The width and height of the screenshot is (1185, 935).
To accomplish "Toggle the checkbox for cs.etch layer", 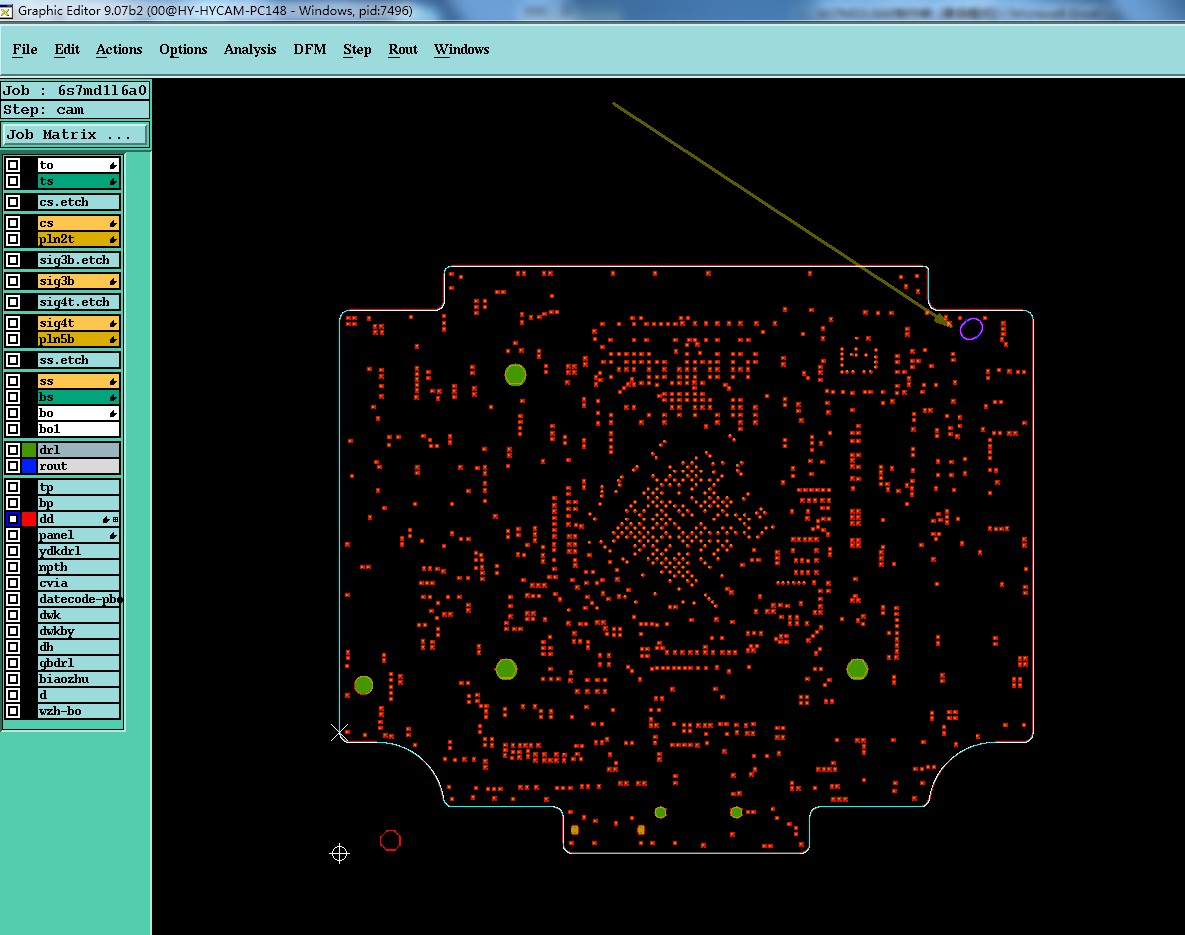I will click(x=13, y=202).
